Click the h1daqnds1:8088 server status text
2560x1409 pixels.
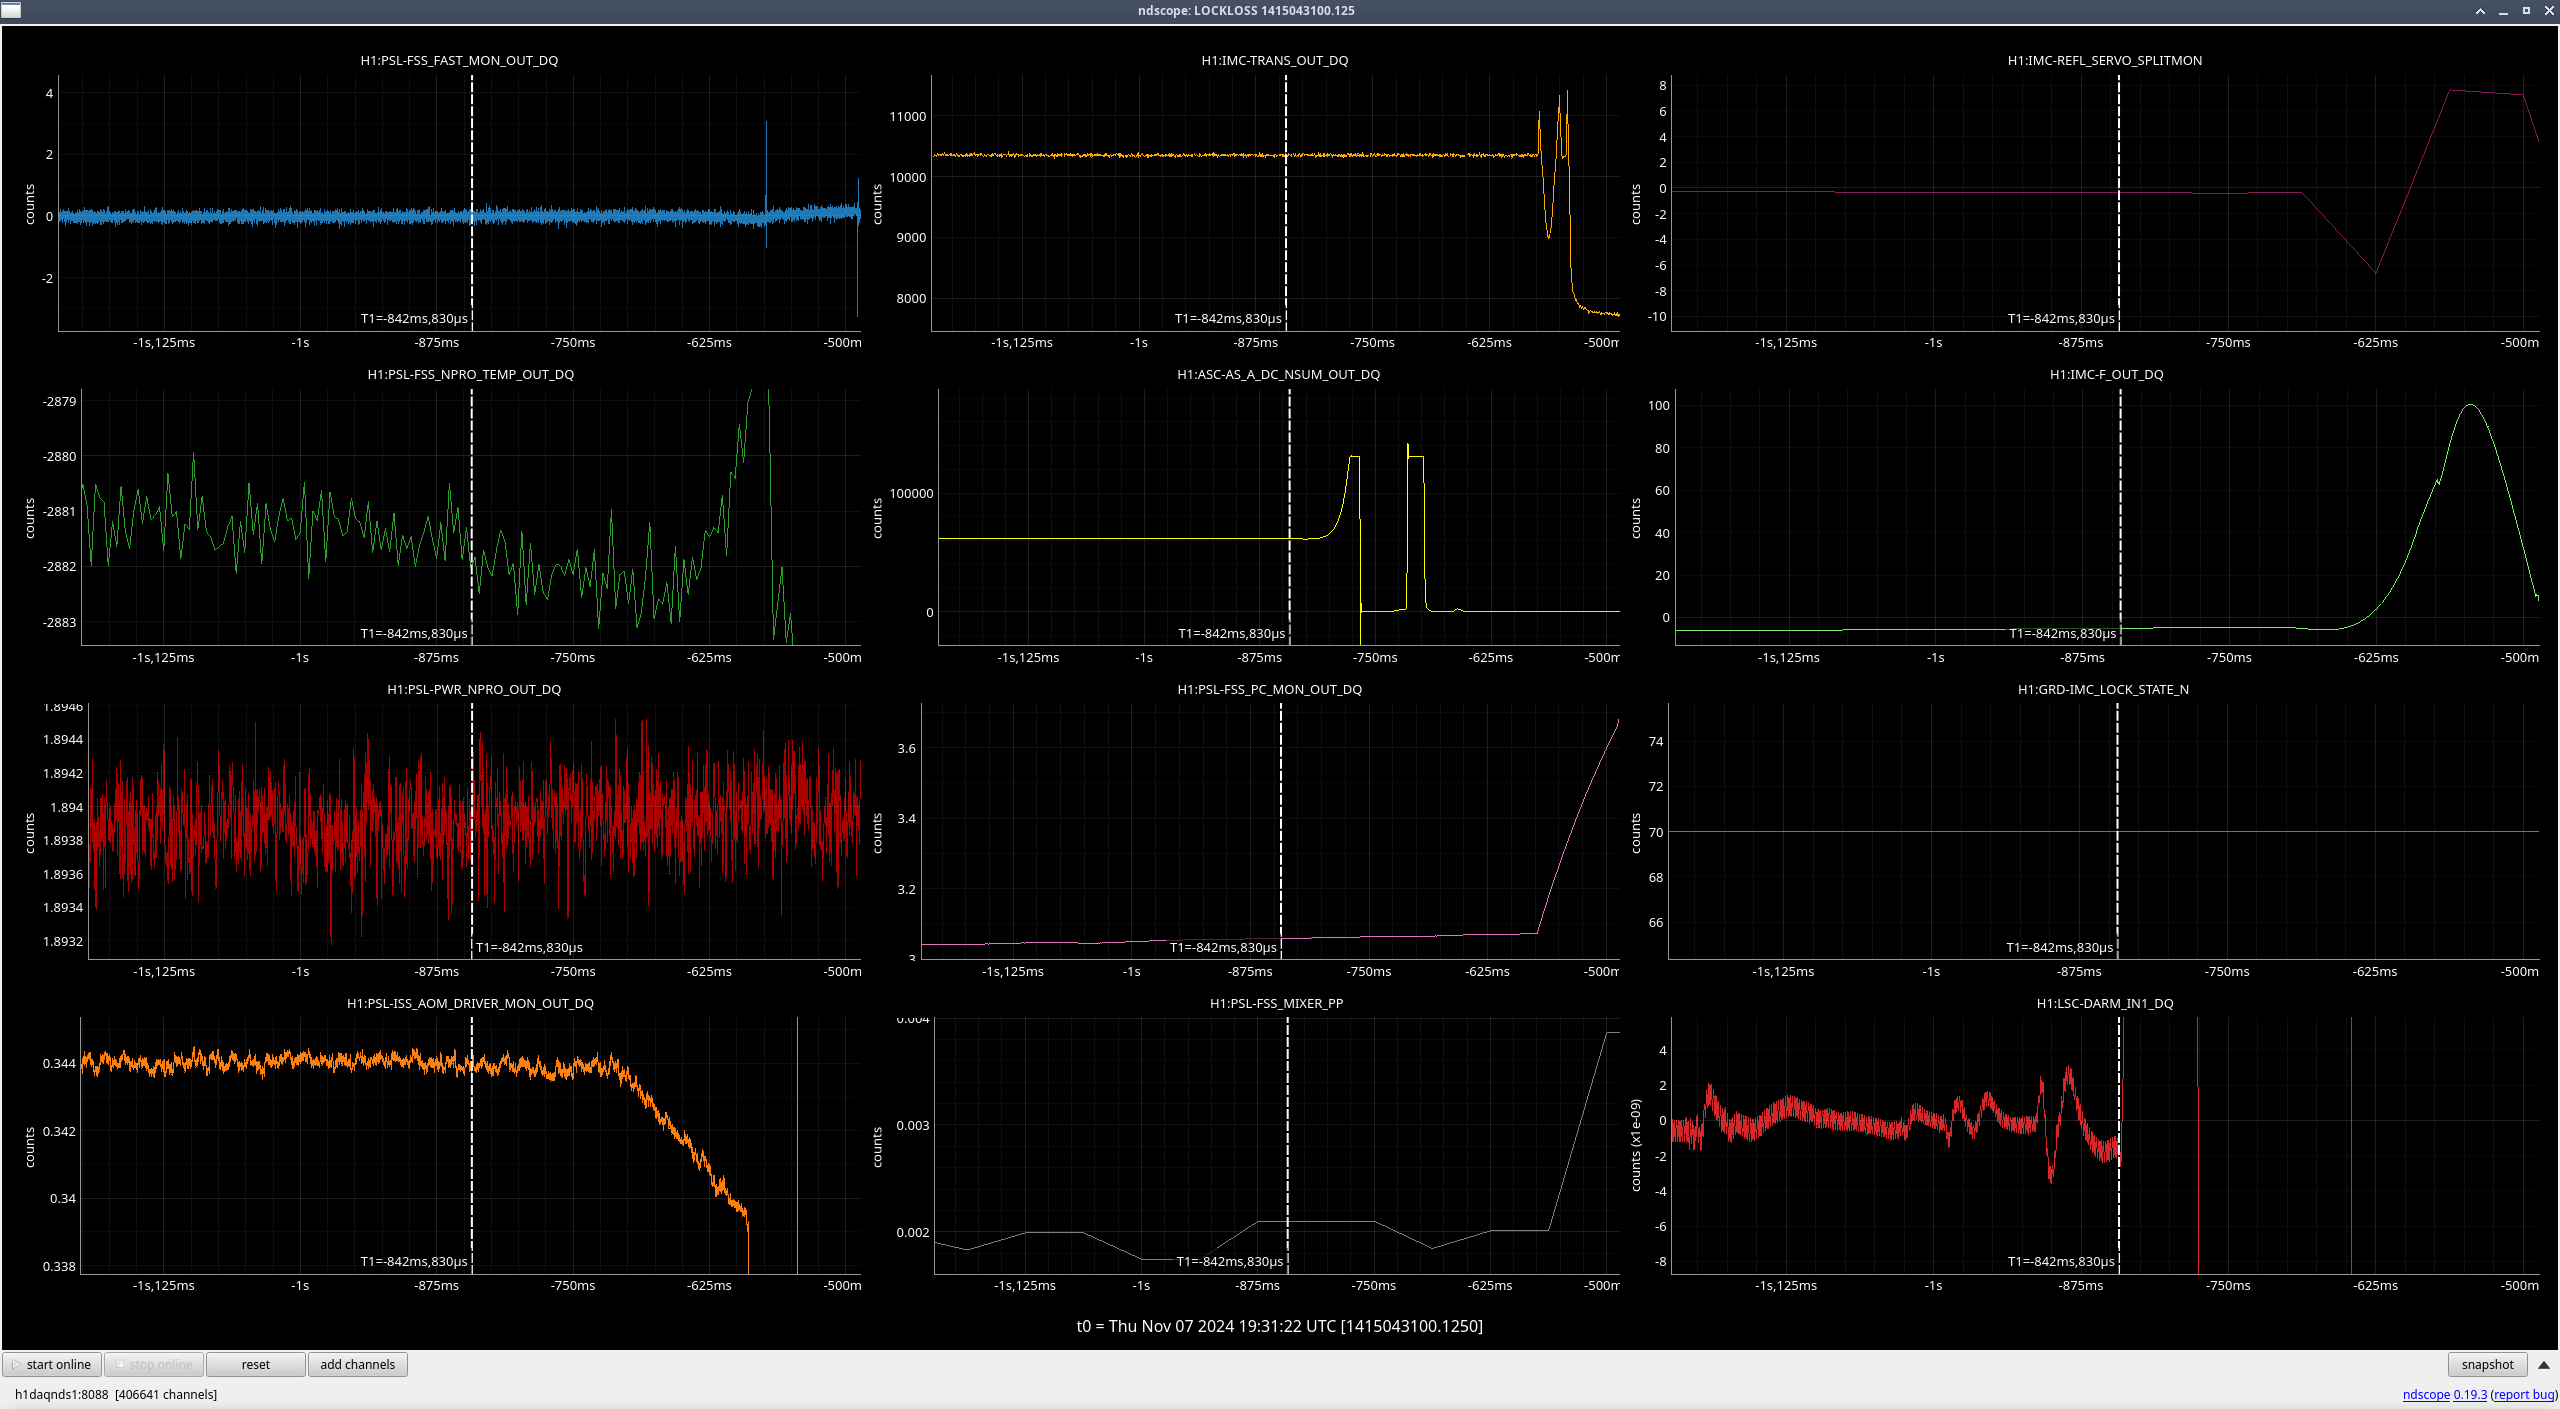61,1394
